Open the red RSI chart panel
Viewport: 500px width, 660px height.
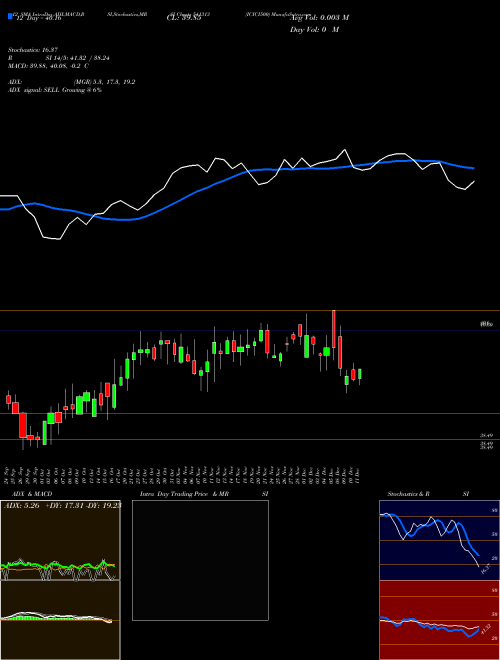click(x=439, y=620)
